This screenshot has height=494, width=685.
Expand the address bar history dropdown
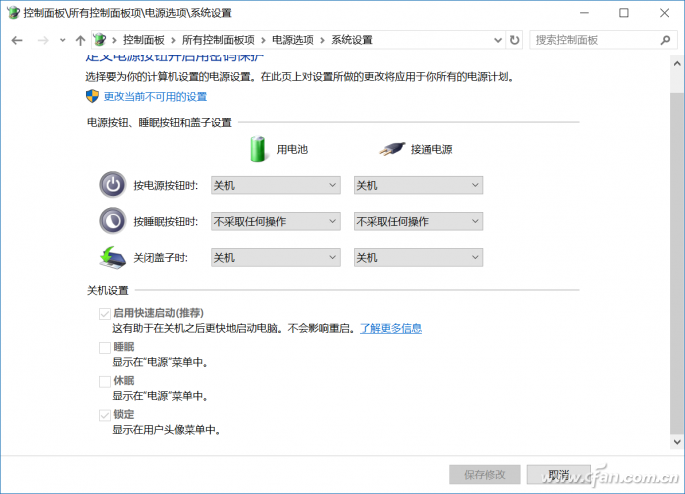click(x=498, y=40)
